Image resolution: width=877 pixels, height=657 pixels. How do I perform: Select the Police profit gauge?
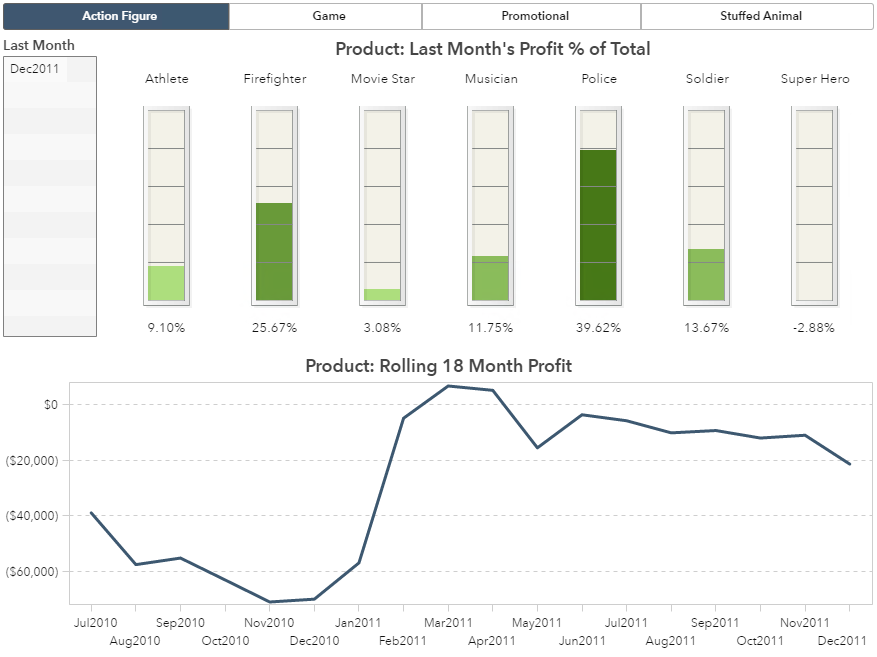(x=598, y=205)
